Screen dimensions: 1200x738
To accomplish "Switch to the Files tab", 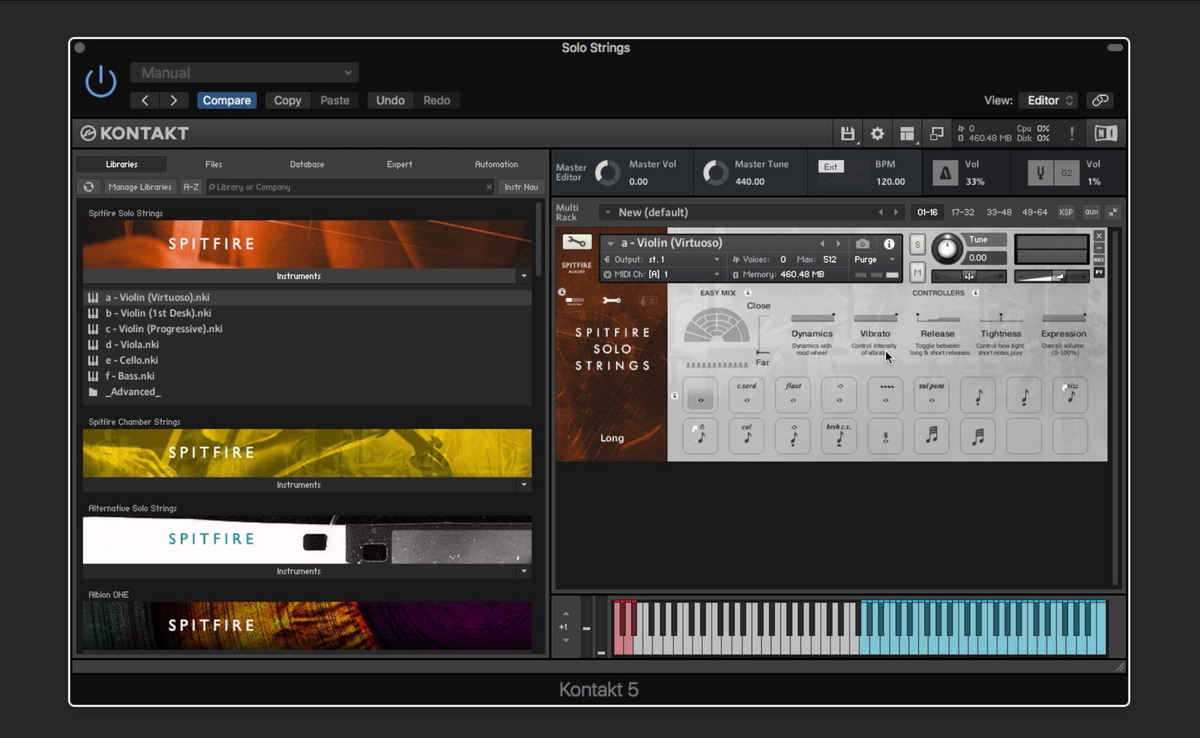I will click(x=213, y=164).
